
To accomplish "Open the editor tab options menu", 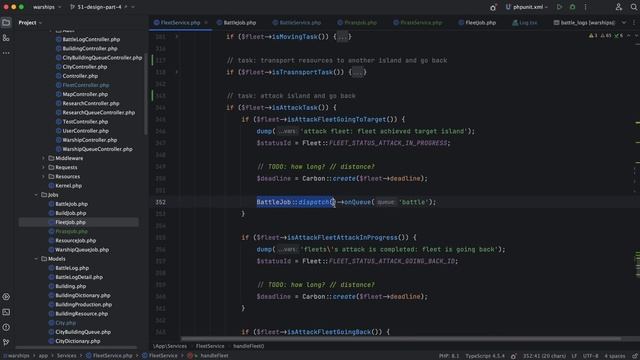I will [x=633, y=22].
